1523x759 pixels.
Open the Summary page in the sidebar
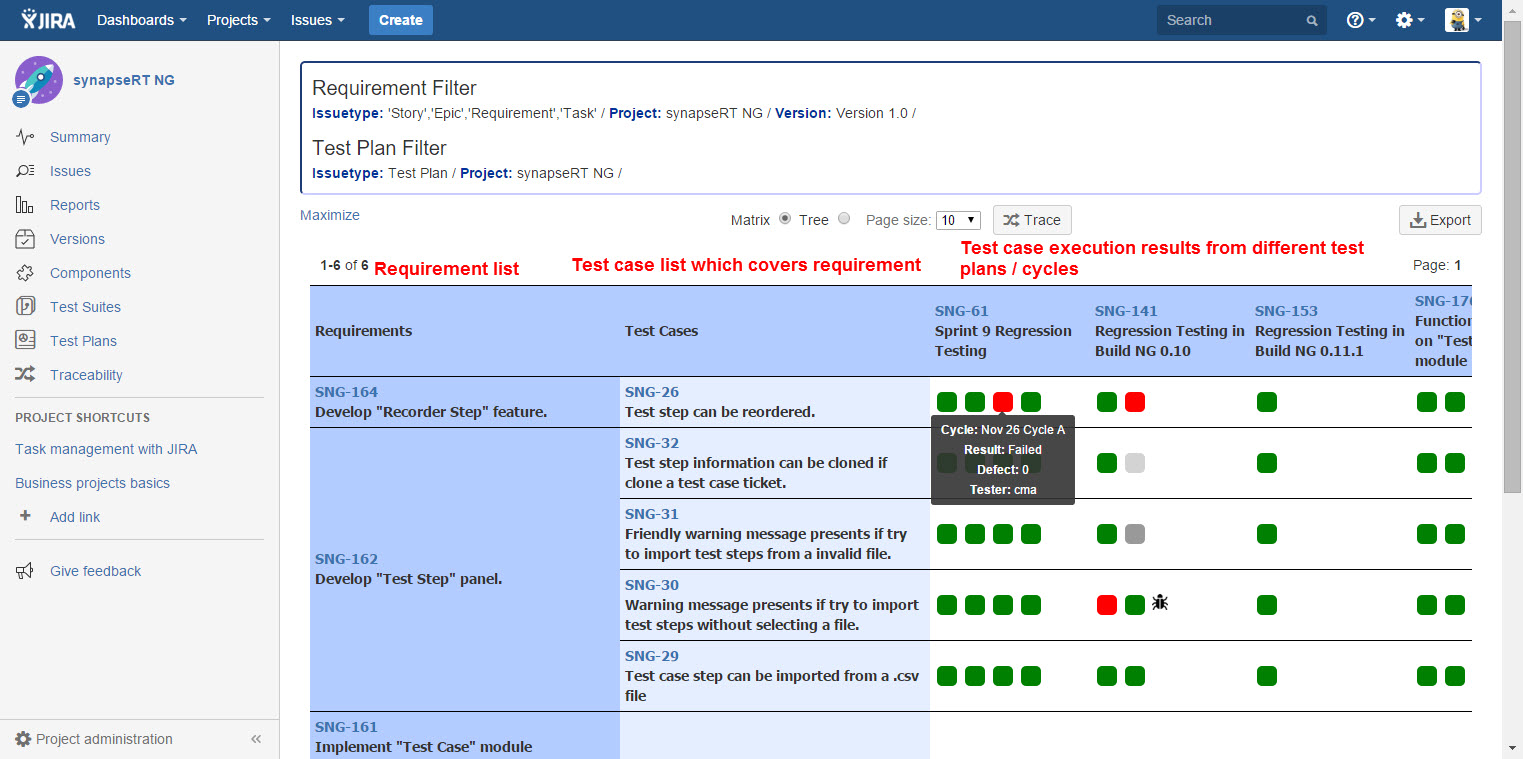pos(80,137)
